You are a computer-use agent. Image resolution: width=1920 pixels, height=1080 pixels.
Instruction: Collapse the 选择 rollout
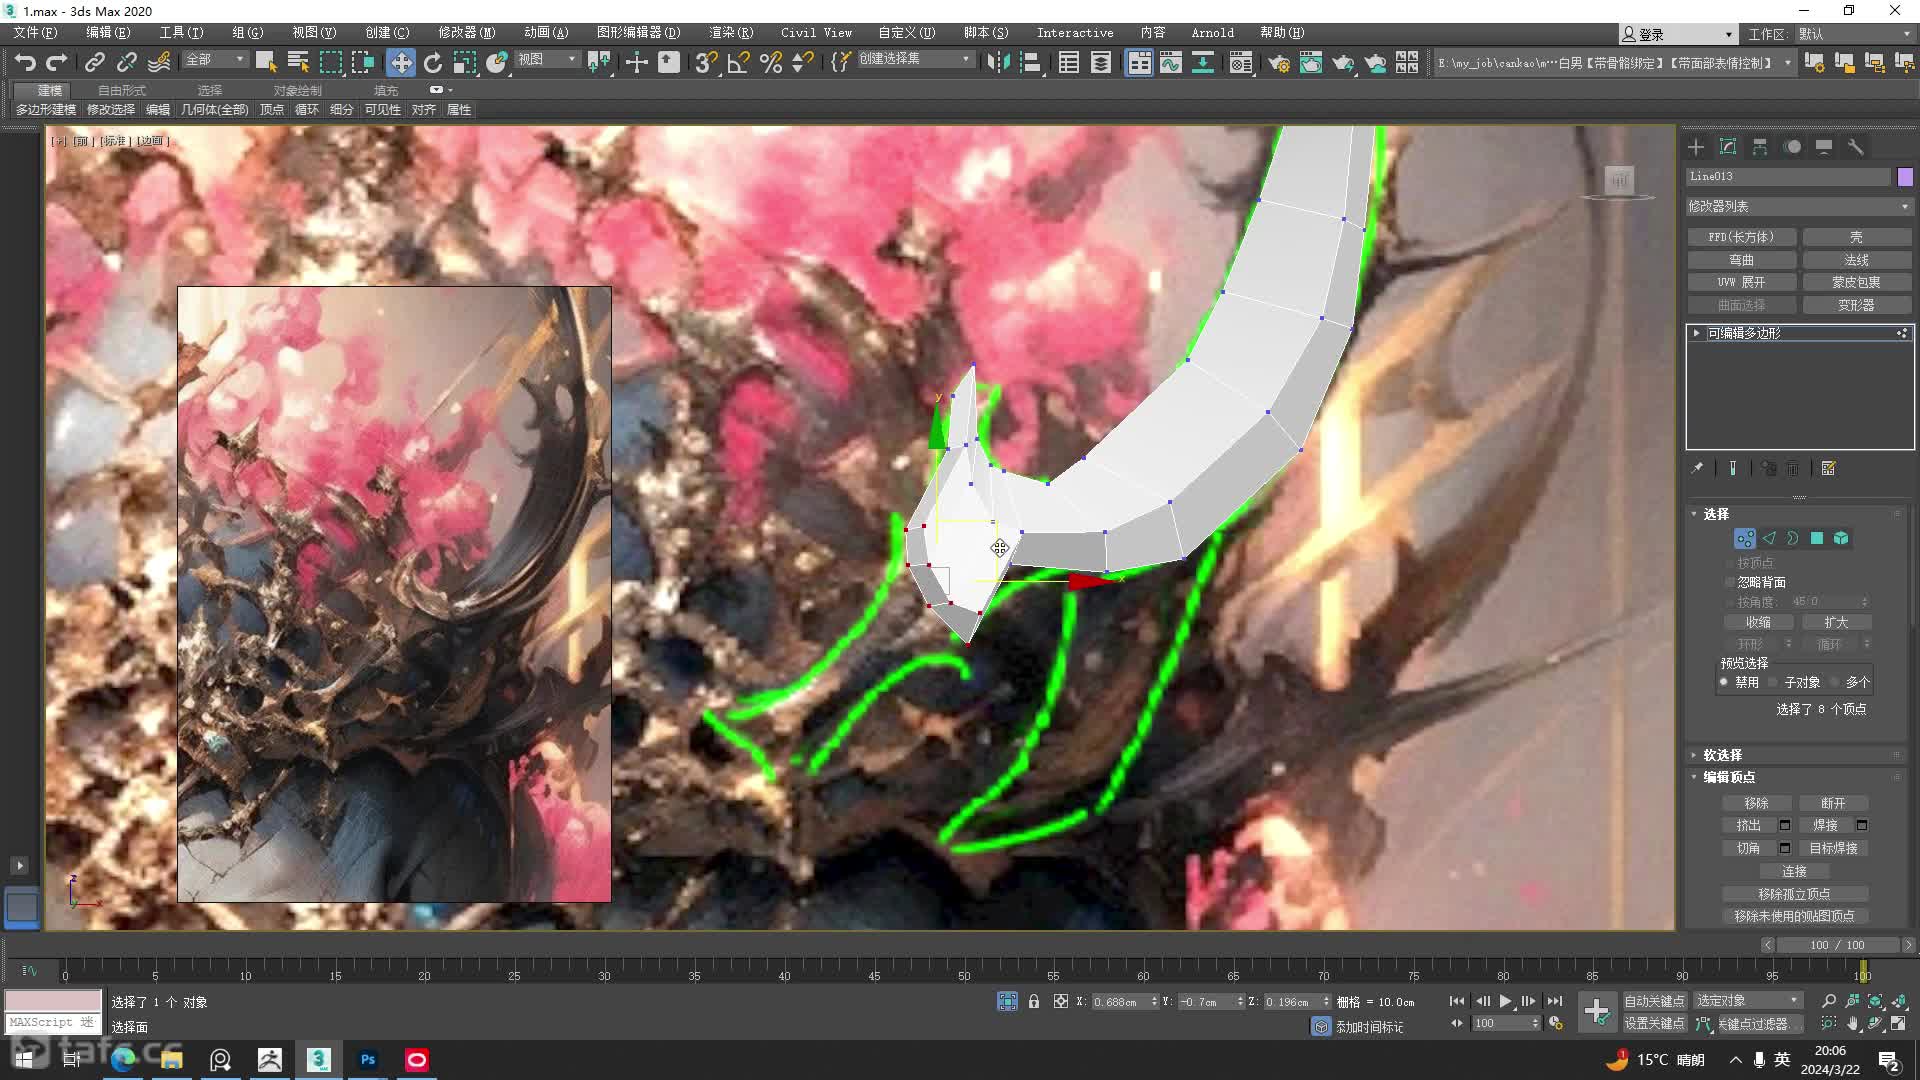pos(1716,514)
